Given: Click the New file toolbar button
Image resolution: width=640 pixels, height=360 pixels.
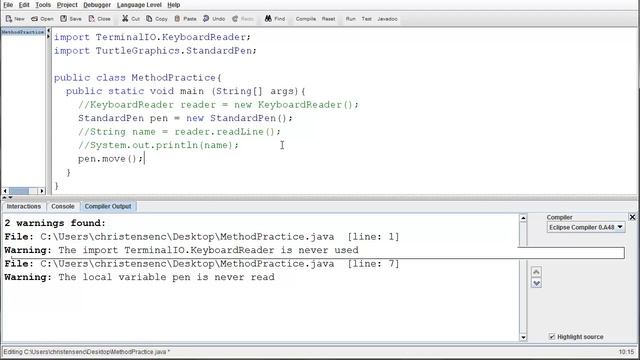Looking at the screenshot, I should point(15,19).
